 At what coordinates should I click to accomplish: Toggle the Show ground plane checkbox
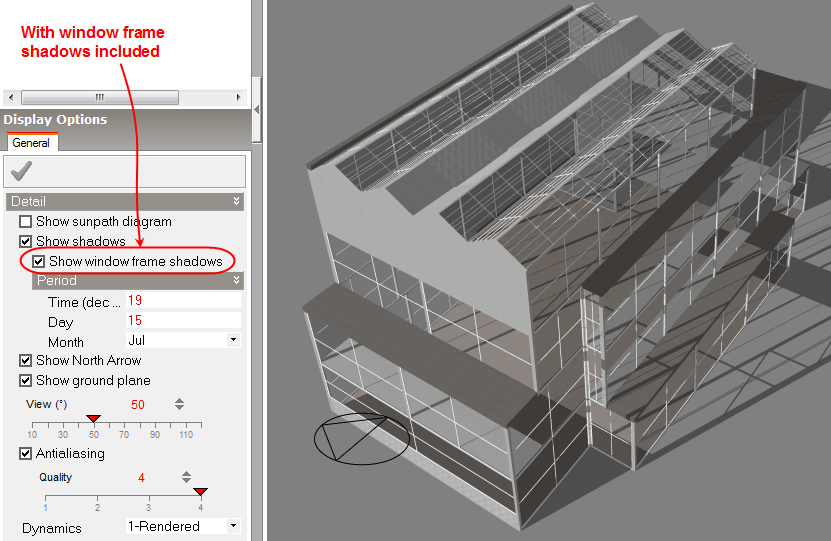(26, 380)
